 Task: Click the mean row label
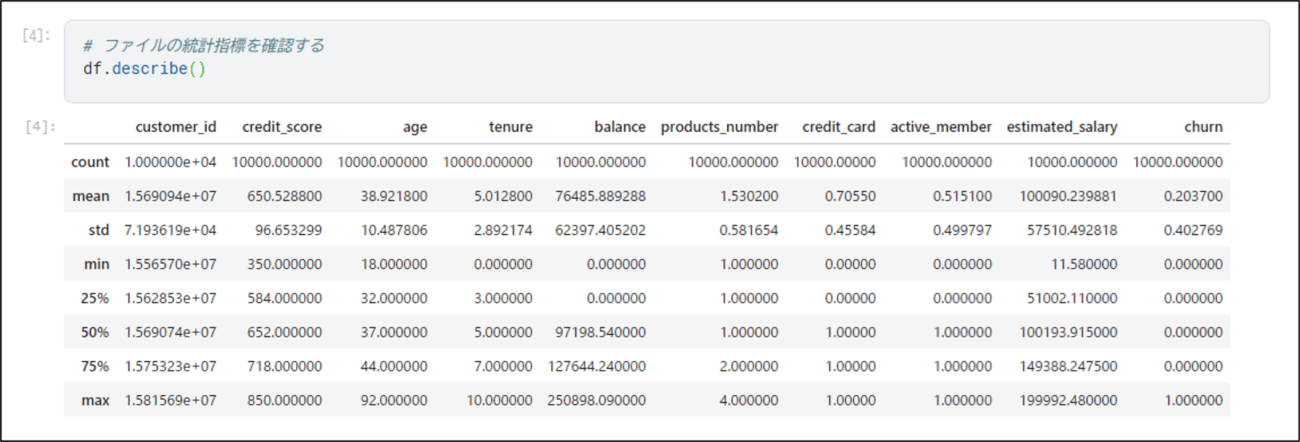(91, 196)
